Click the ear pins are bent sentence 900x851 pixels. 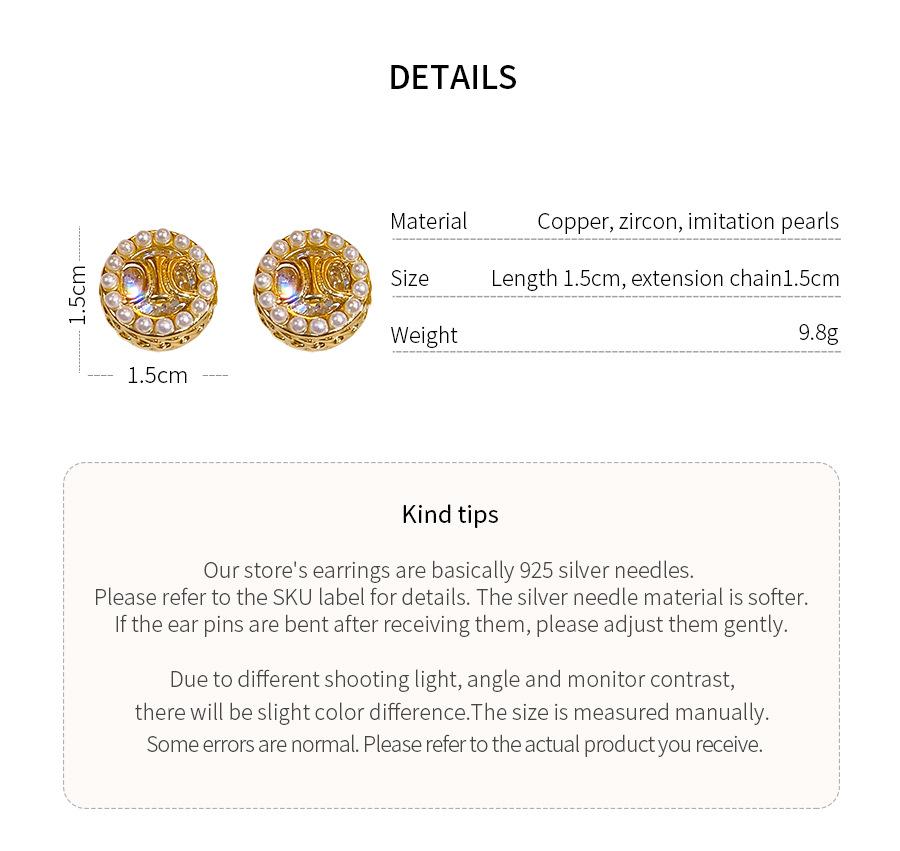[451, 624]
